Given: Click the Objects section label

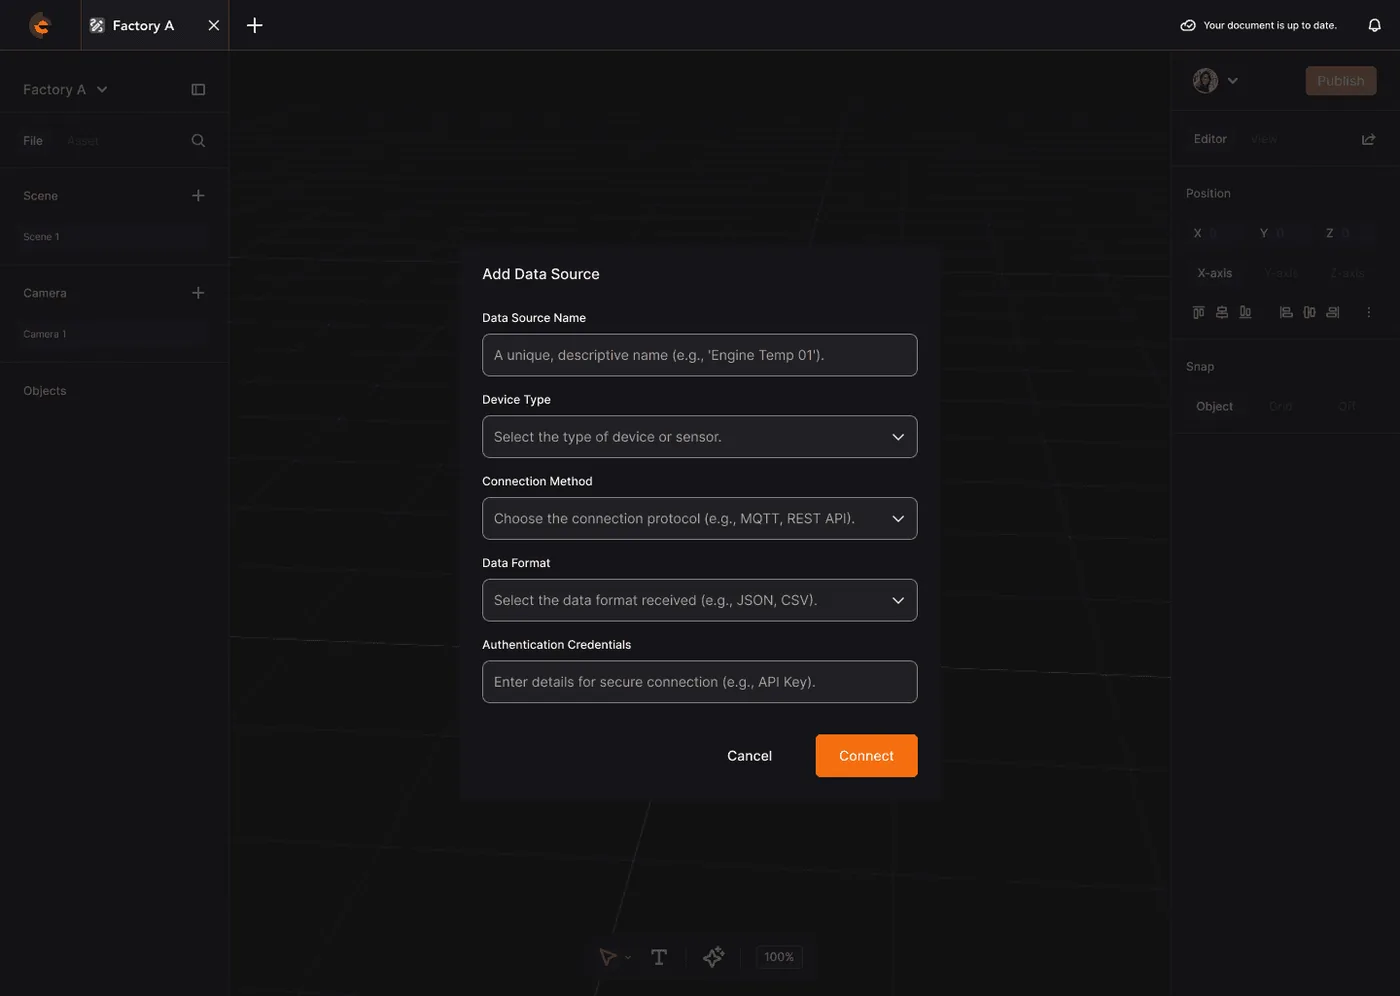Looking at the screenshot, I should [x=45, y=391].
